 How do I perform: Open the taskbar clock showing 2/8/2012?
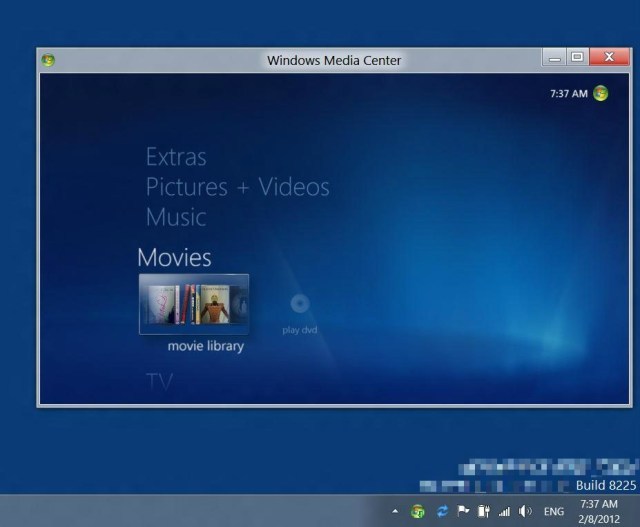coord(599,511)
